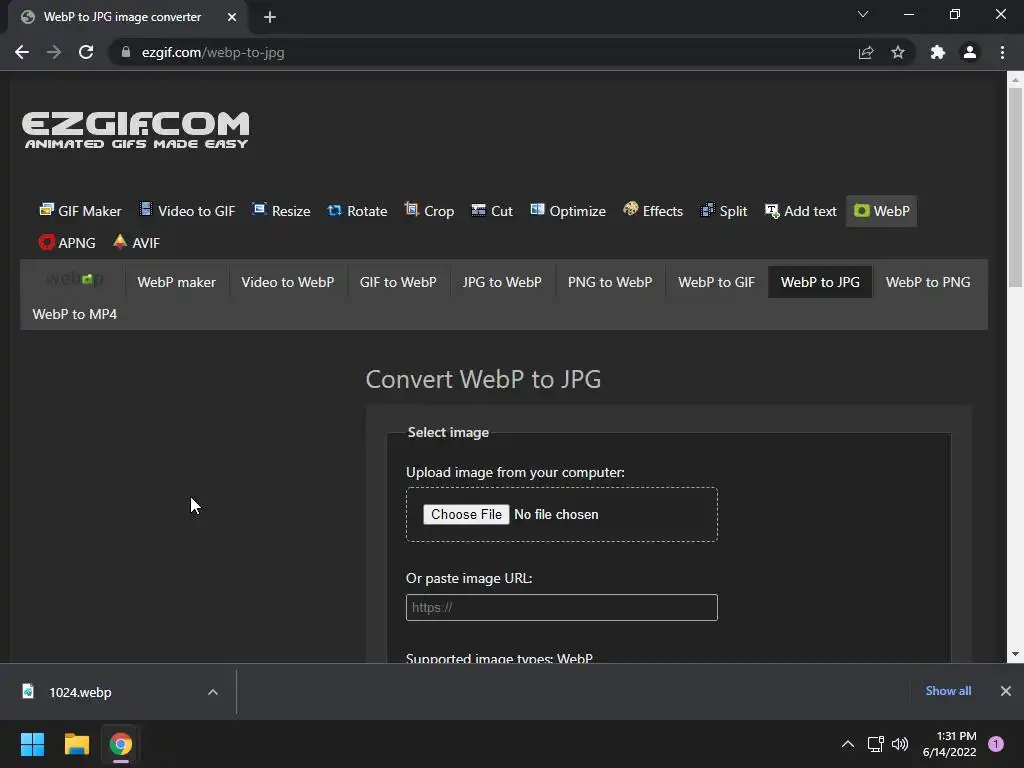Open the network settings tray icon
Screen dimensions: 1024x768
[x=875, y=744]
